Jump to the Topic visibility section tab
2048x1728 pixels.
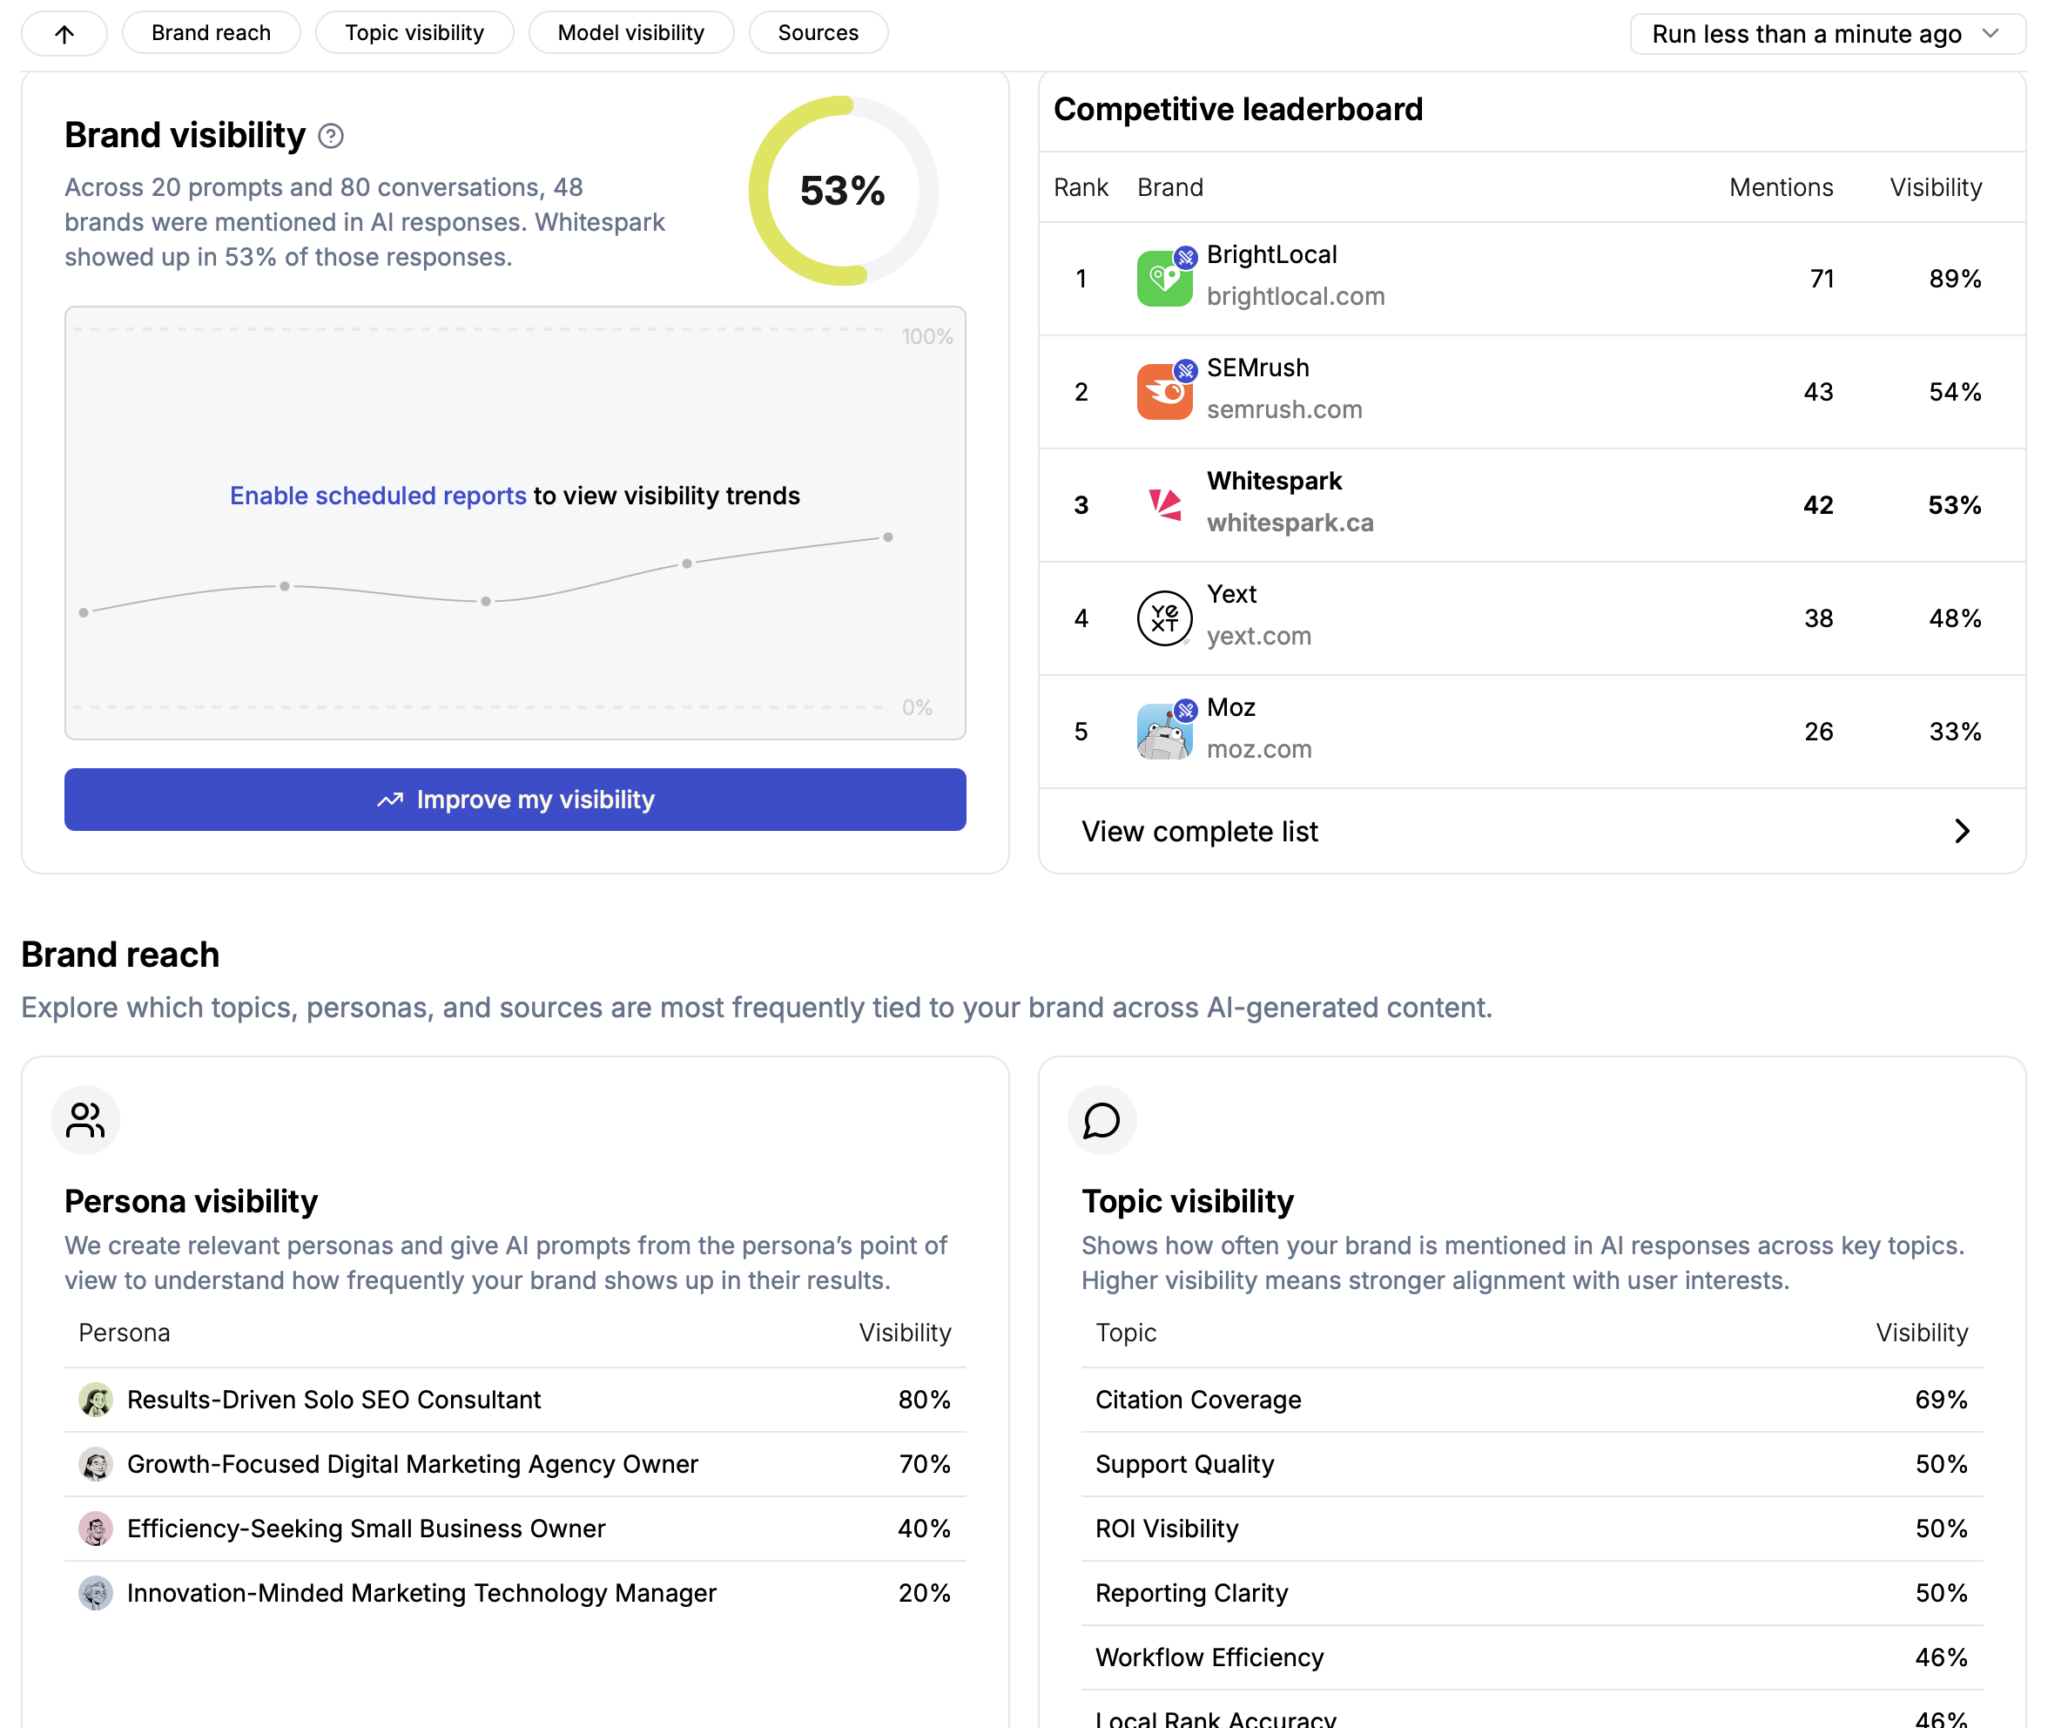pos(414,33)
